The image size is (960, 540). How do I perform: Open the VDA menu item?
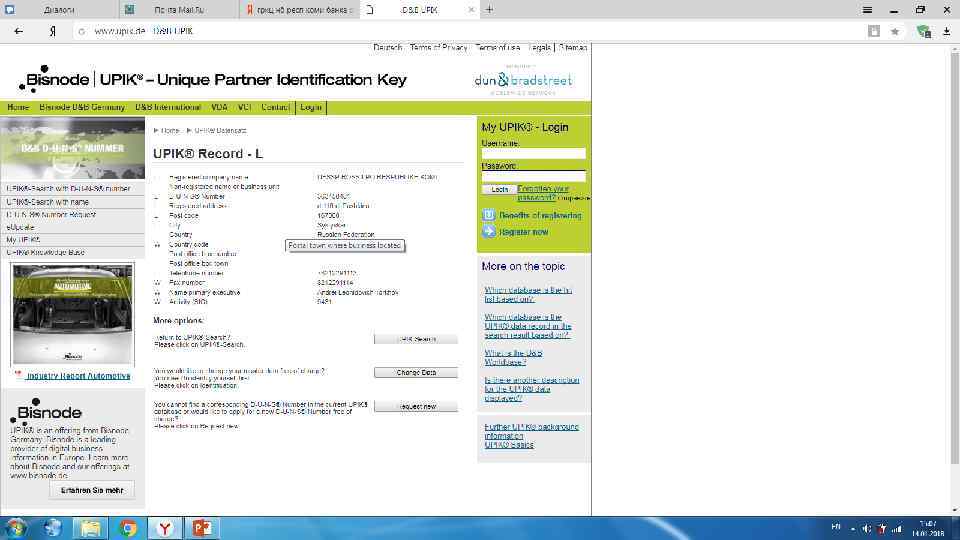(x=219, y=107)
